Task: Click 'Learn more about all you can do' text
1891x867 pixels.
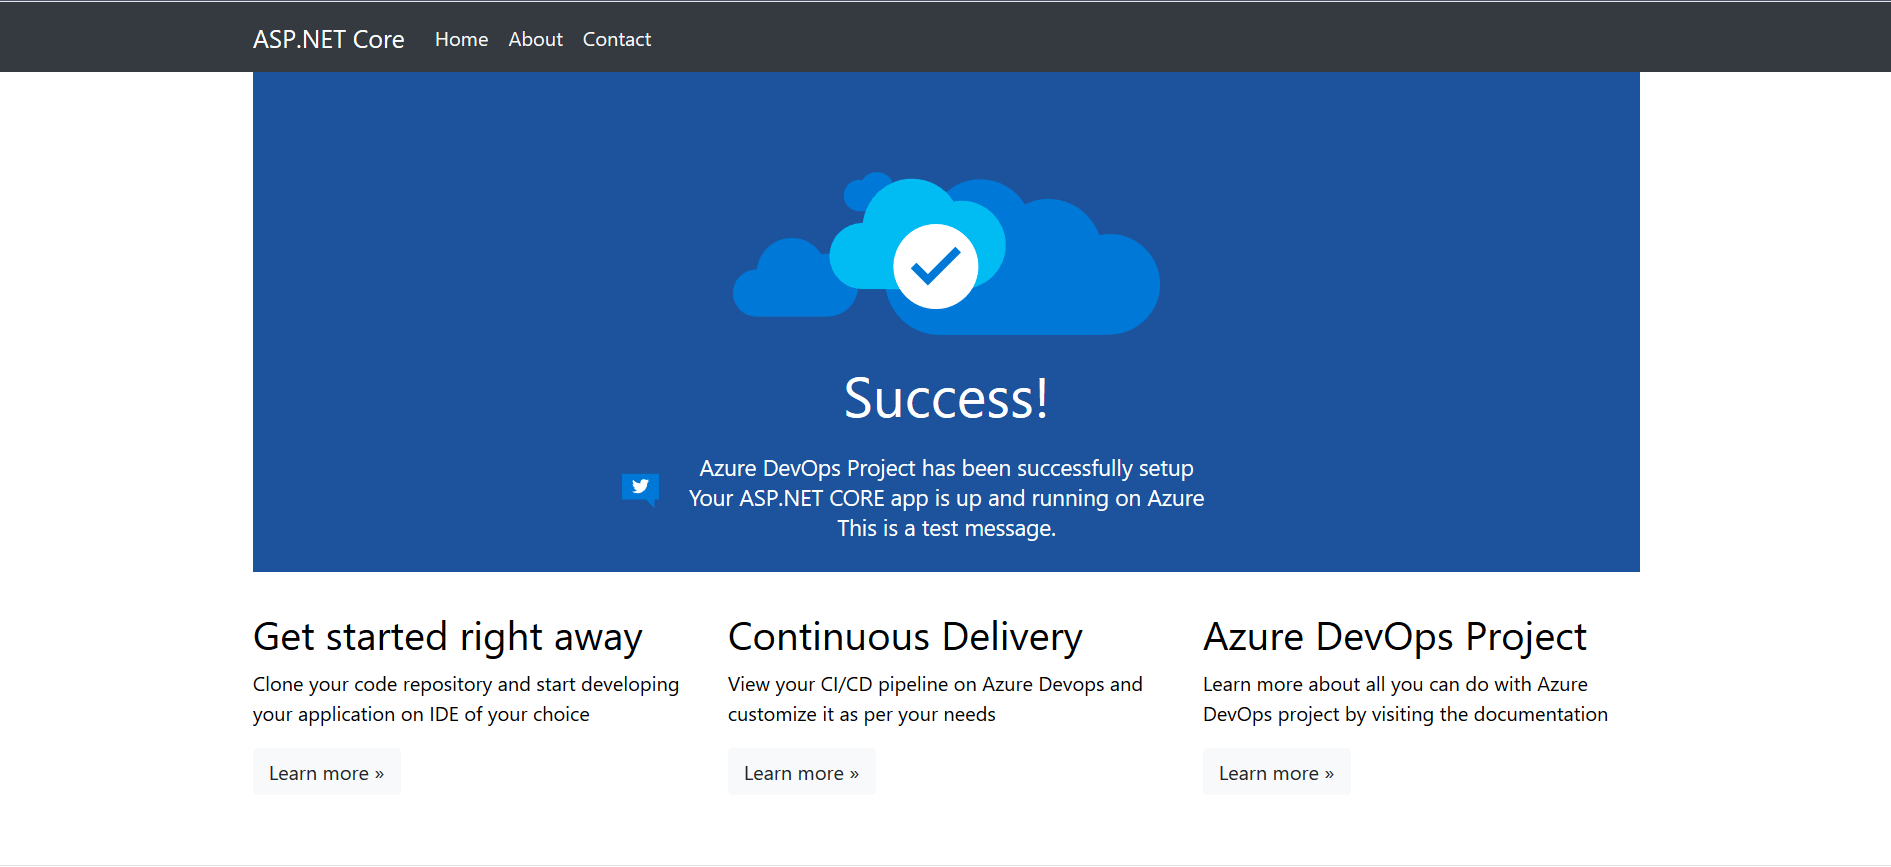Action: coord(1405,699)
